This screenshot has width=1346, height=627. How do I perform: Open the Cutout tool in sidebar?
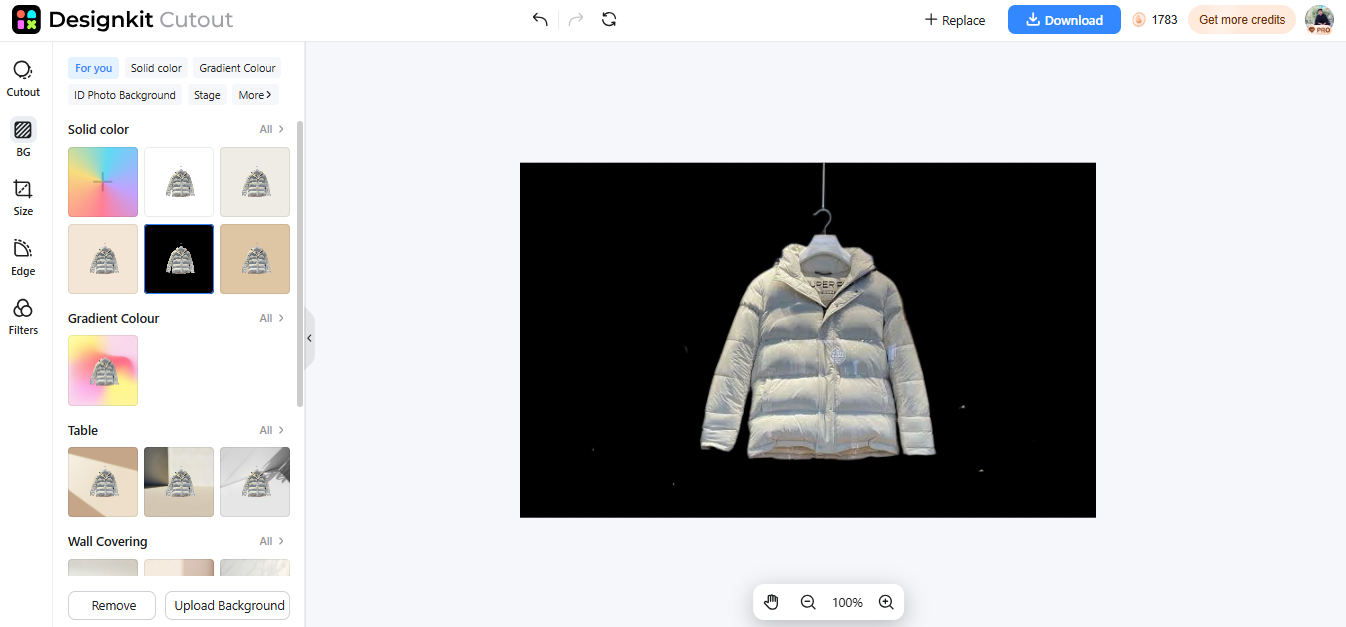(x=23, y=78)
